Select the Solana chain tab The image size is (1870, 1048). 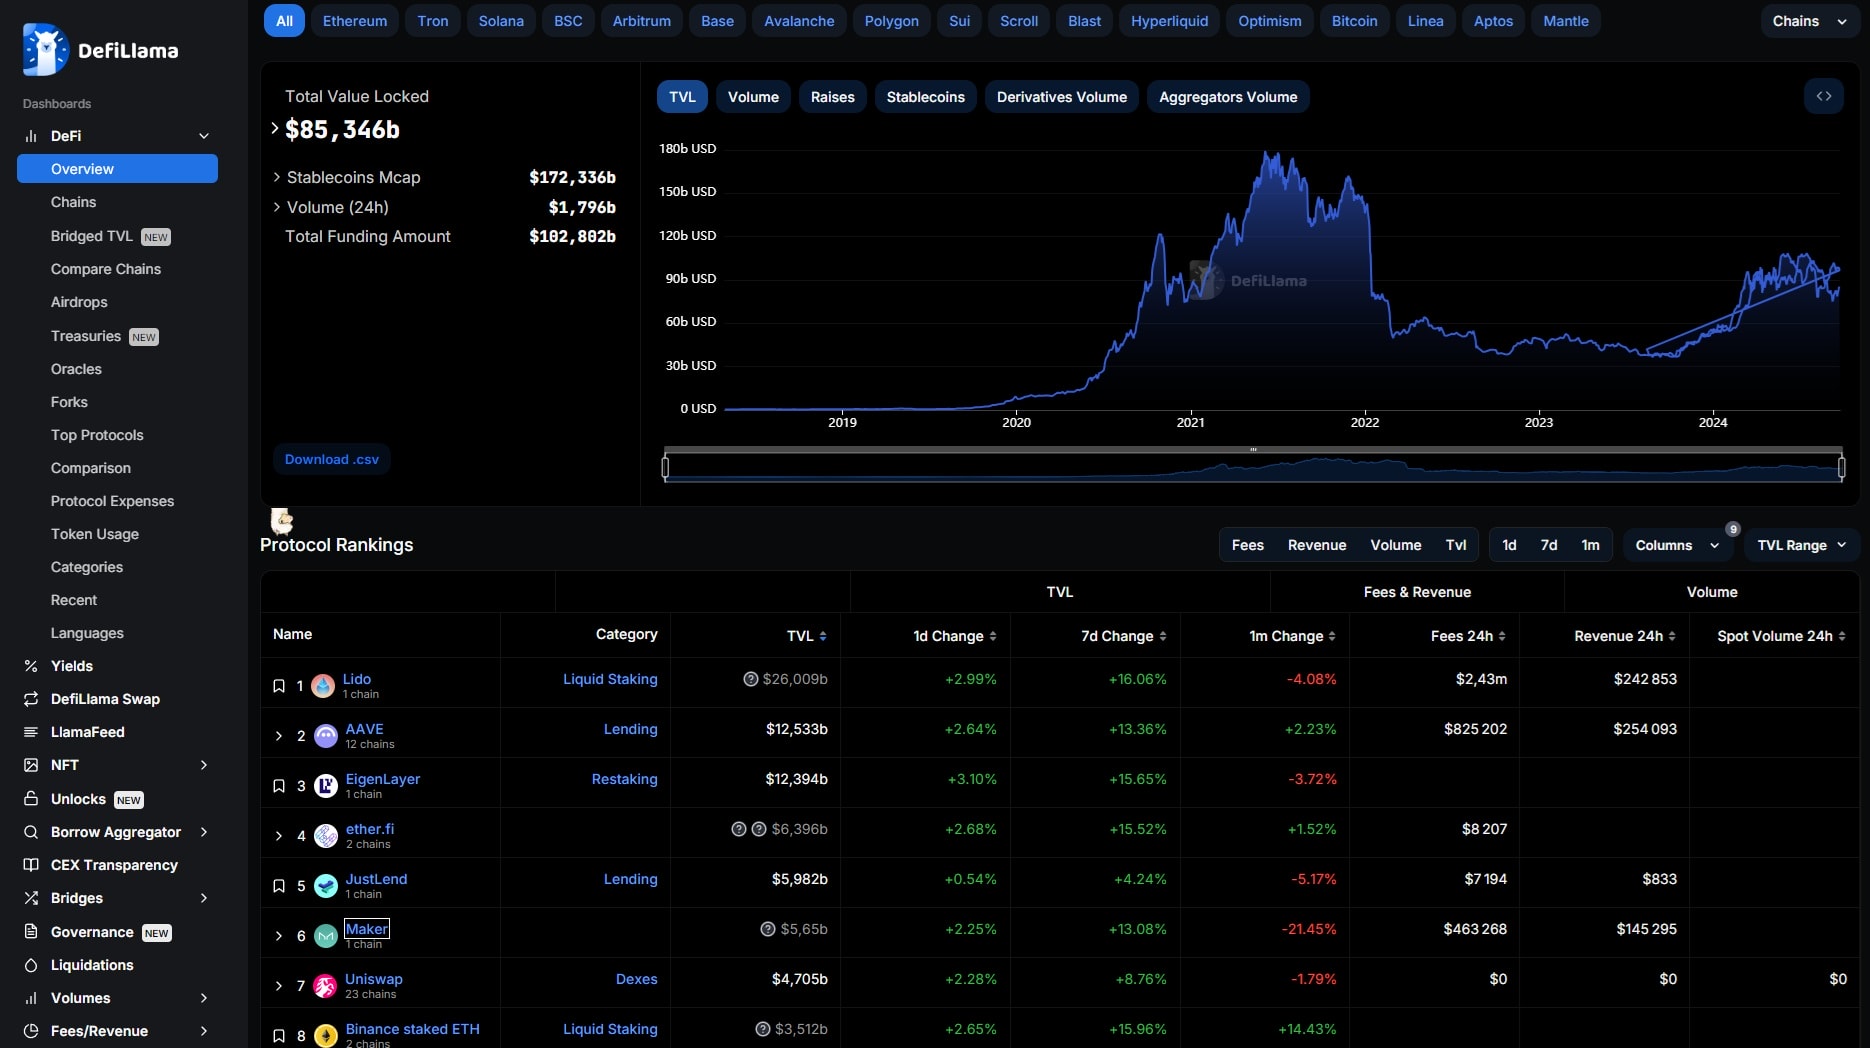[x=501, y=21]
